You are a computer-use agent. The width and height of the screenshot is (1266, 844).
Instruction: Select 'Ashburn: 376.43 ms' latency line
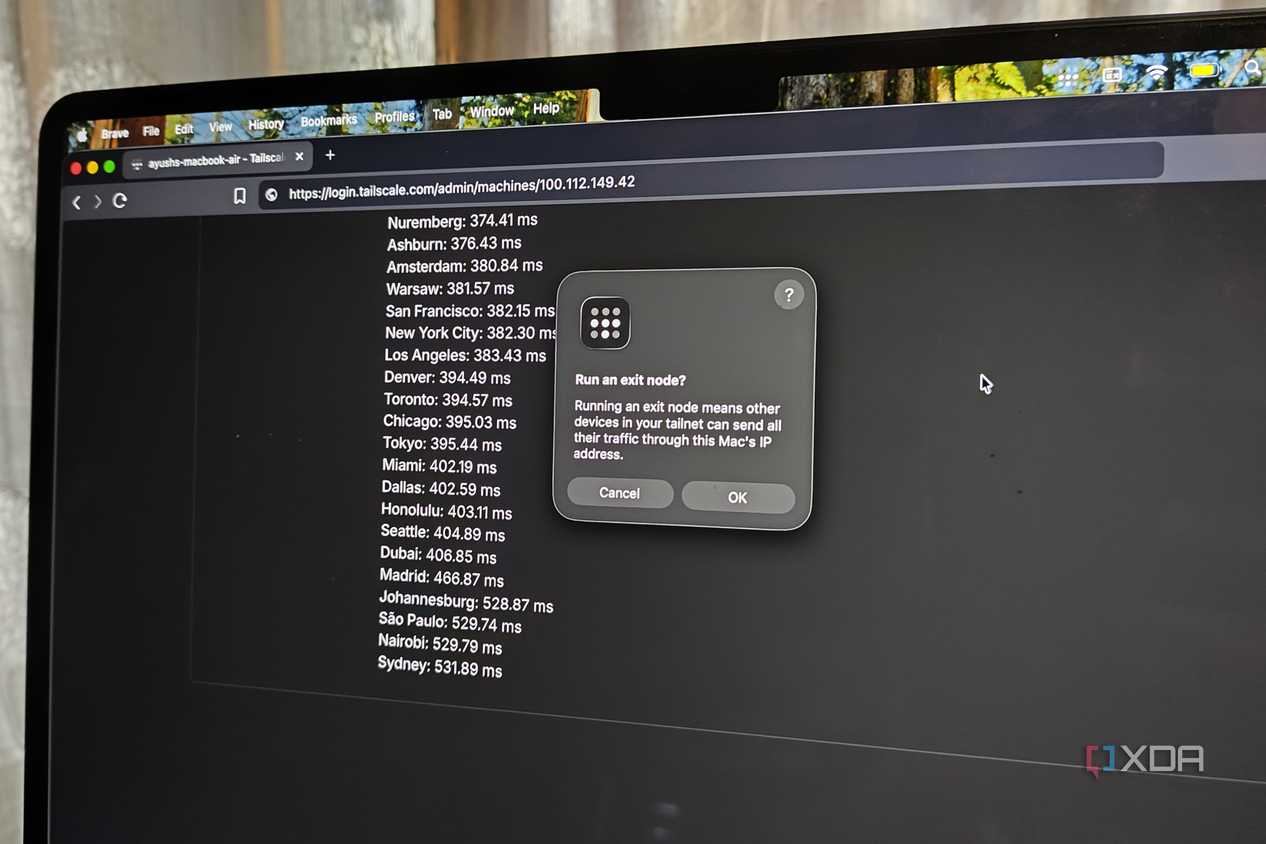pyautogui.click(x=454, y=243)
